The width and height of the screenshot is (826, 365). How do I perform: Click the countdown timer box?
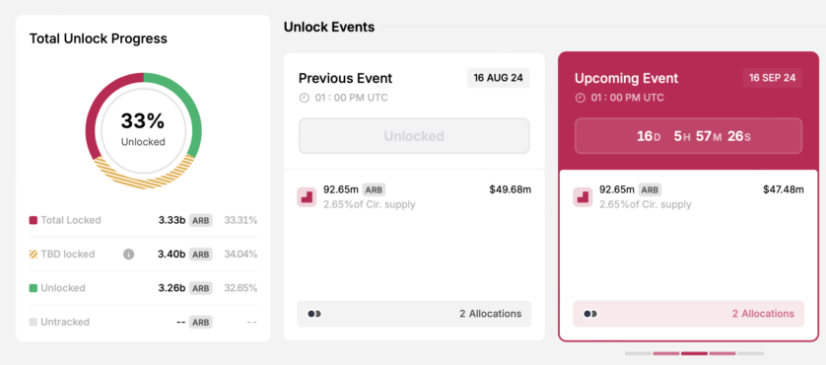tap(689, 136)
